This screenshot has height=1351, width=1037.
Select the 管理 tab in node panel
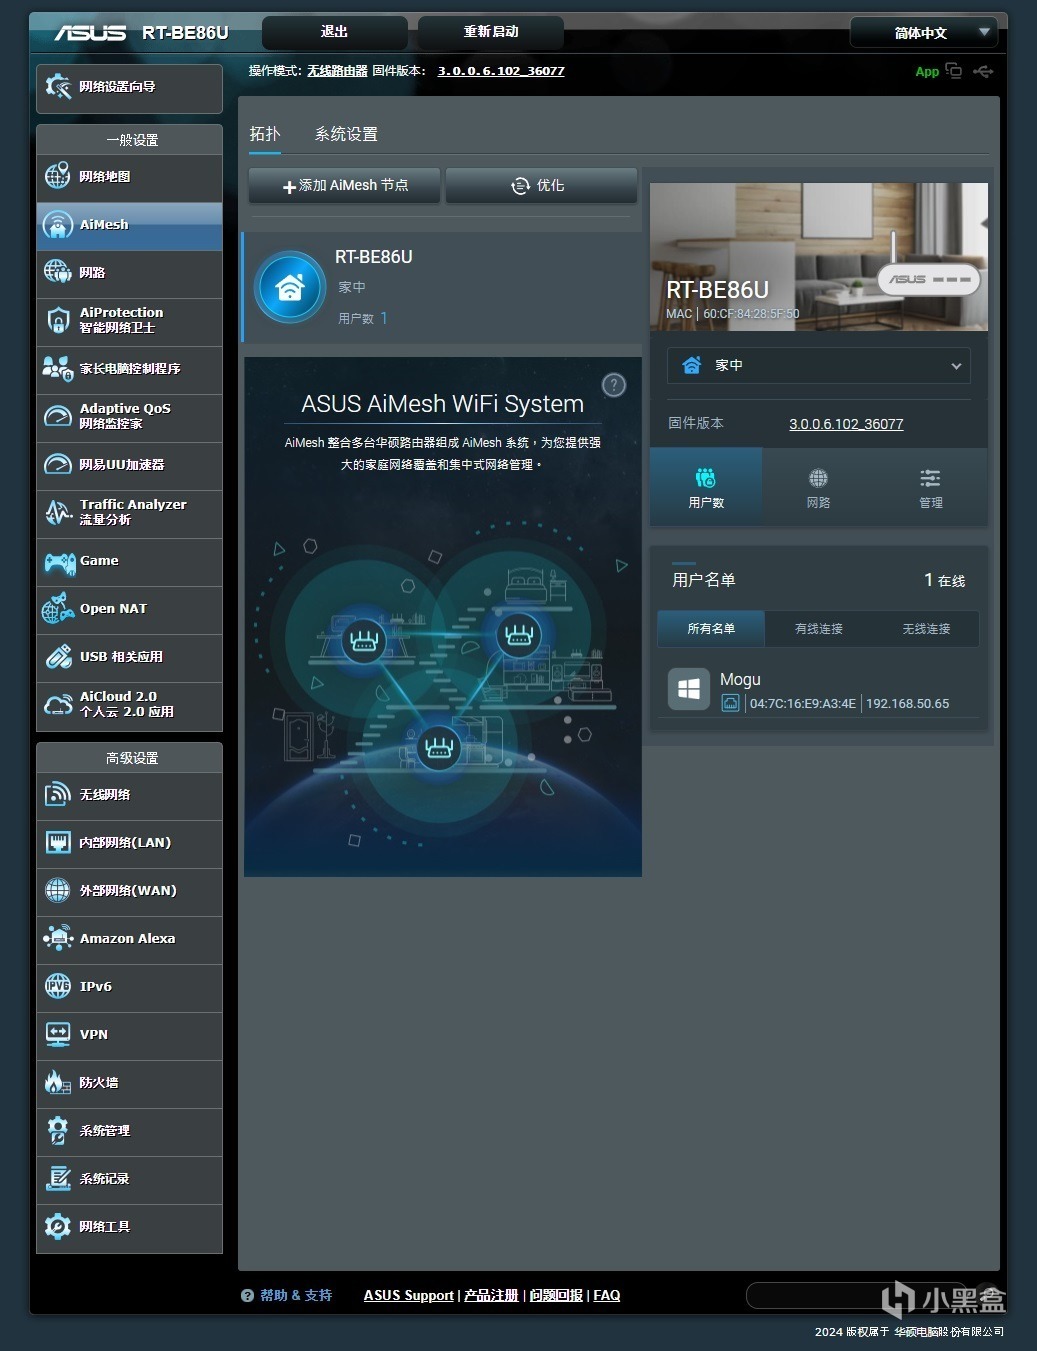pyautogui.click(x=931, y=487)
